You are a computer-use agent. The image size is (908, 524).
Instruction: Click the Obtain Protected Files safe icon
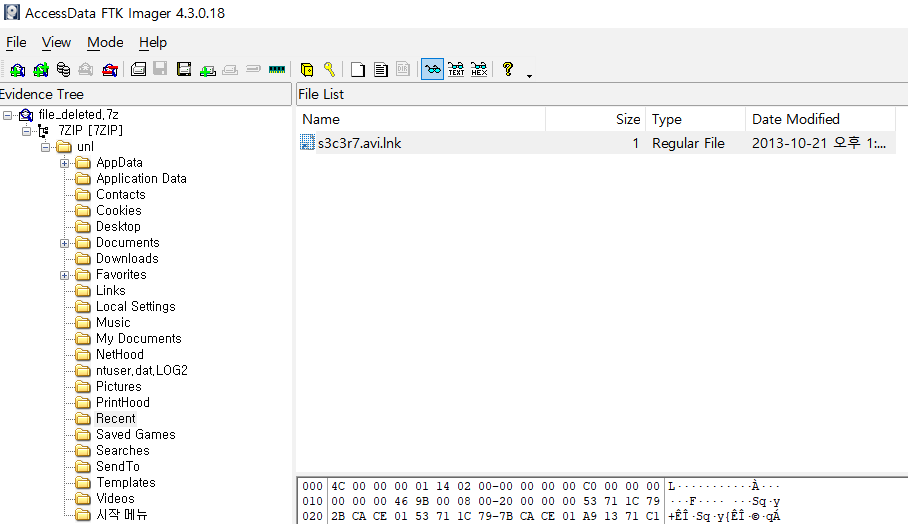(307, 69)
